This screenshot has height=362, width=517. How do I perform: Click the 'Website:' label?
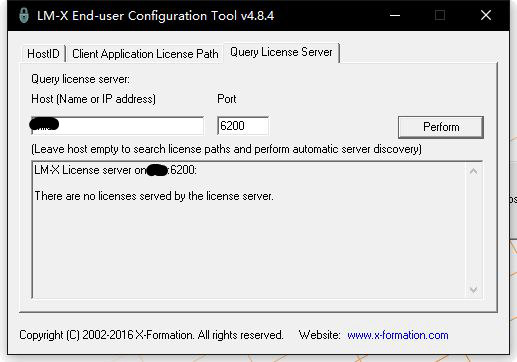click(x=319, y=335)
